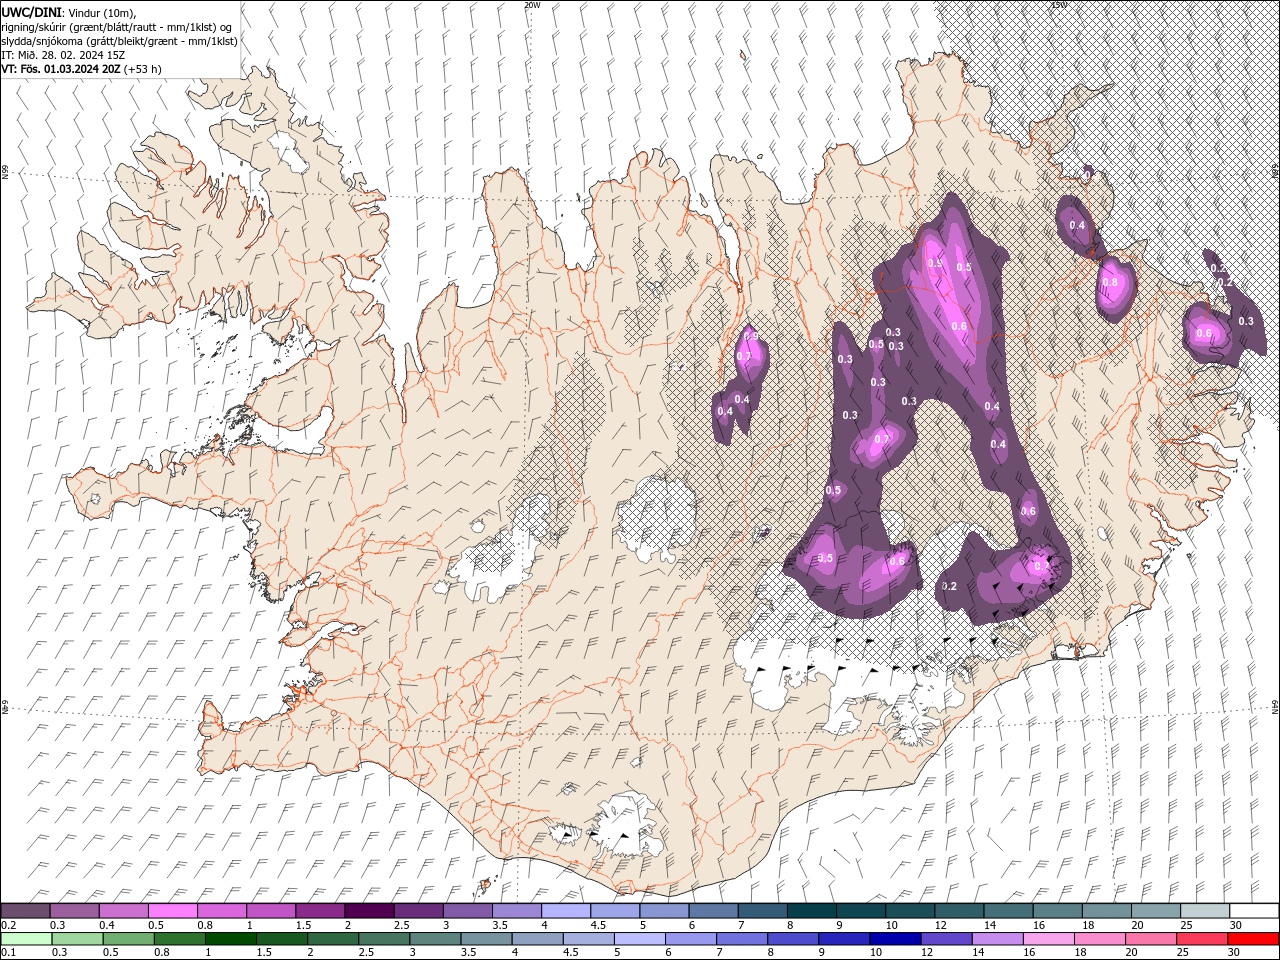Viewport: 1280px width, 960px height.
Task: Click the 'VT: Fös. 01.03.2024 20Z' valid-time line
Action: coord(60,69)
